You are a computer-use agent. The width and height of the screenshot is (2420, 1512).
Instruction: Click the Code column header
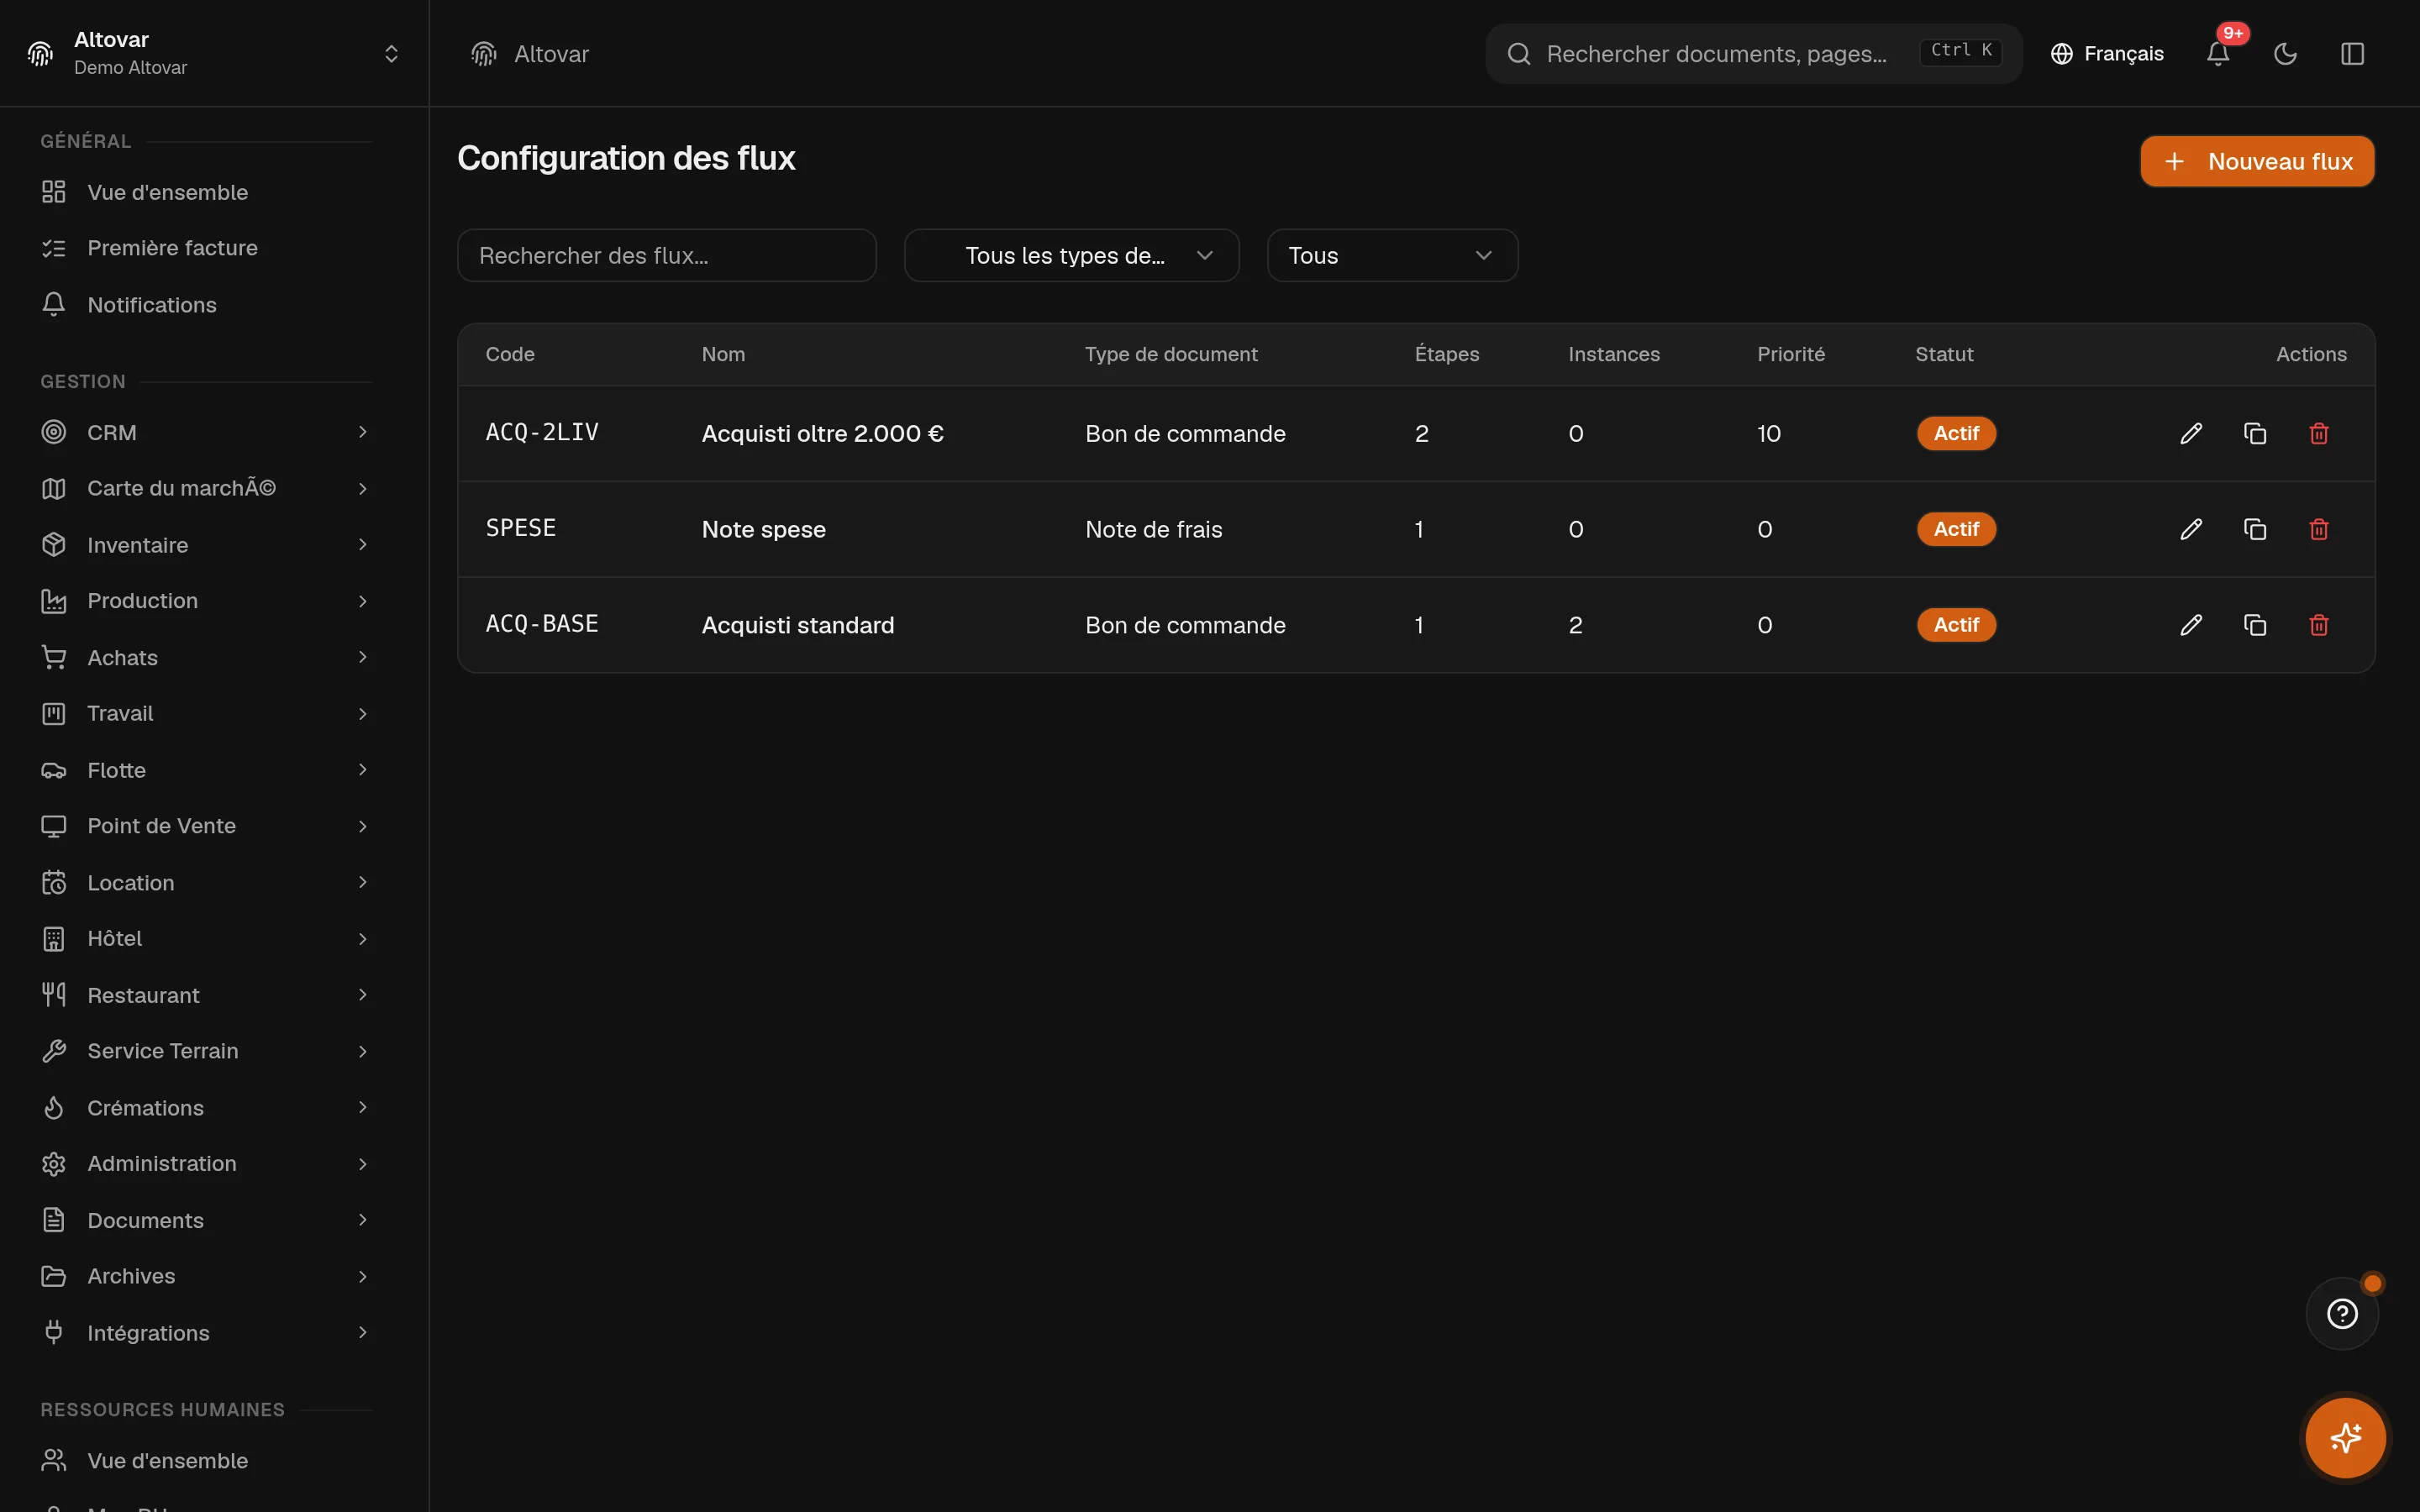coord(510,354)
